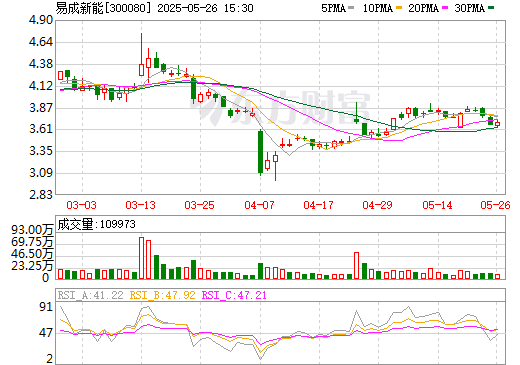
Task: Click the 3.09 price axis label
Action: (41, 173)
